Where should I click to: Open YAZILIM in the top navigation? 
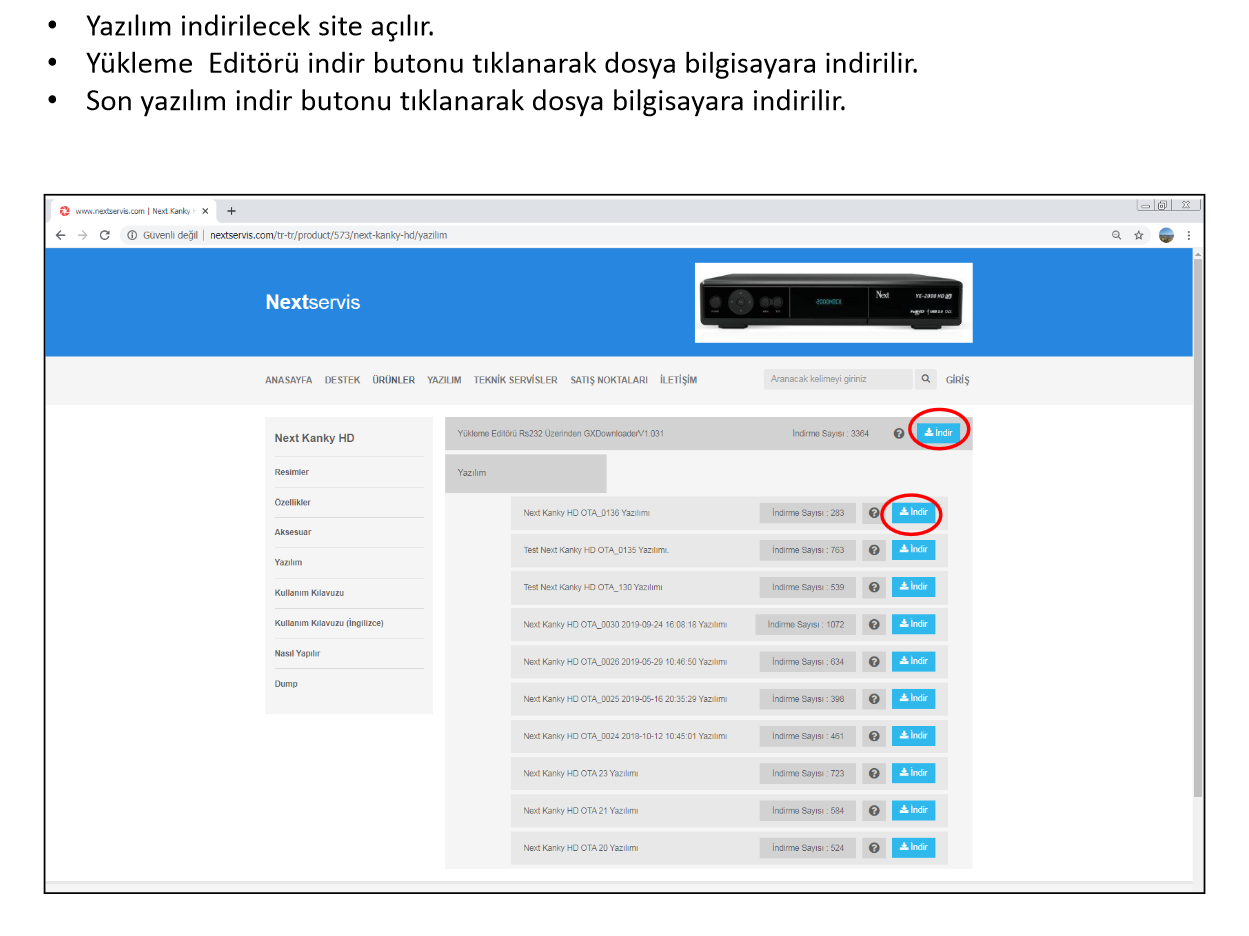(444, 380)
